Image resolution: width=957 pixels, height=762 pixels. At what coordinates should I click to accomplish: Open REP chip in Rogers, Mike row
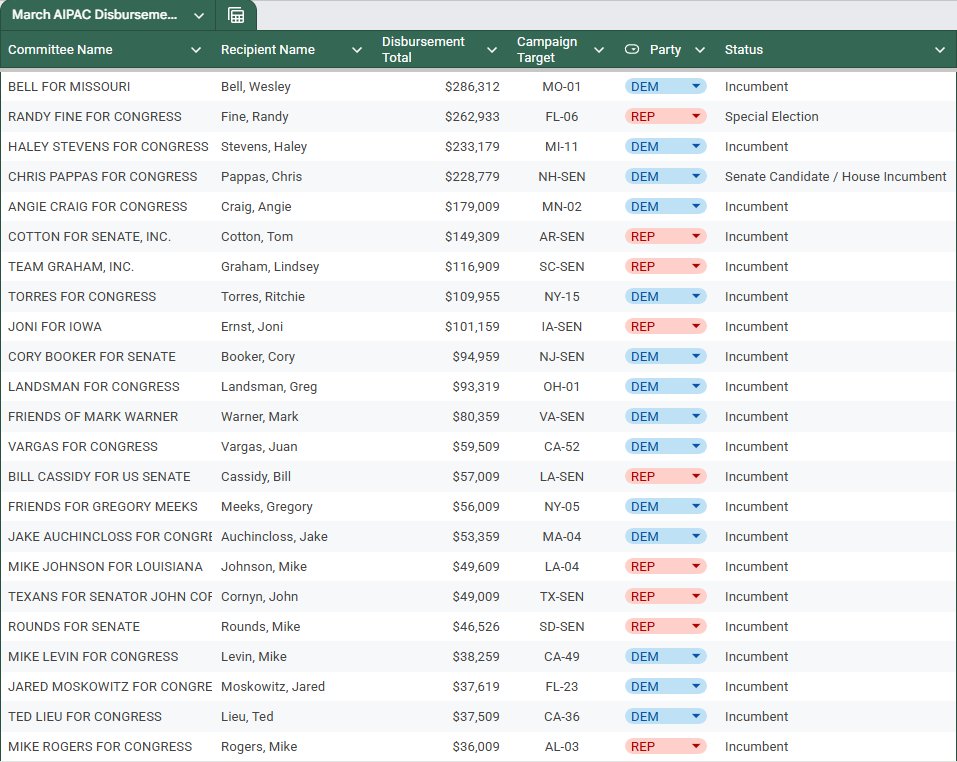point(665,746)
